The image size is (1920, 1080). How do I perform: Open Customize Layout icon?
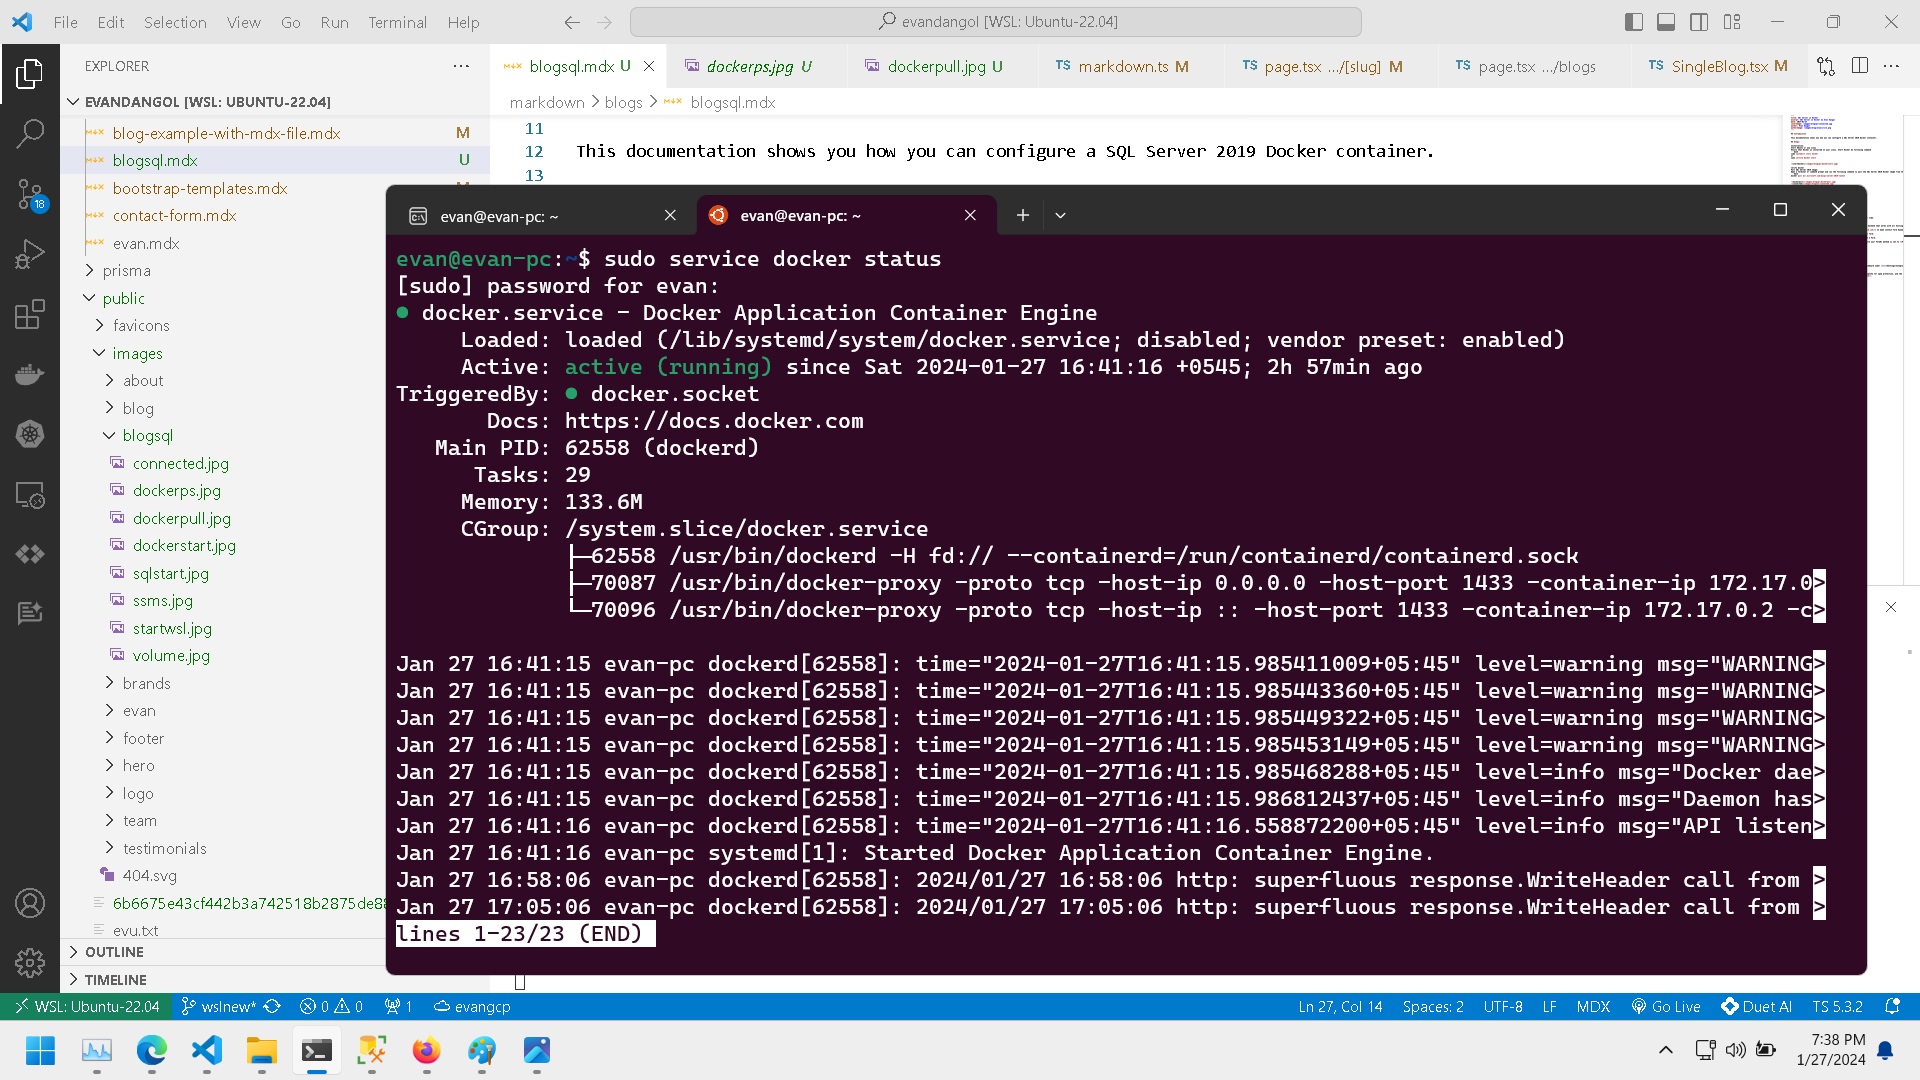click(1732, 22)
